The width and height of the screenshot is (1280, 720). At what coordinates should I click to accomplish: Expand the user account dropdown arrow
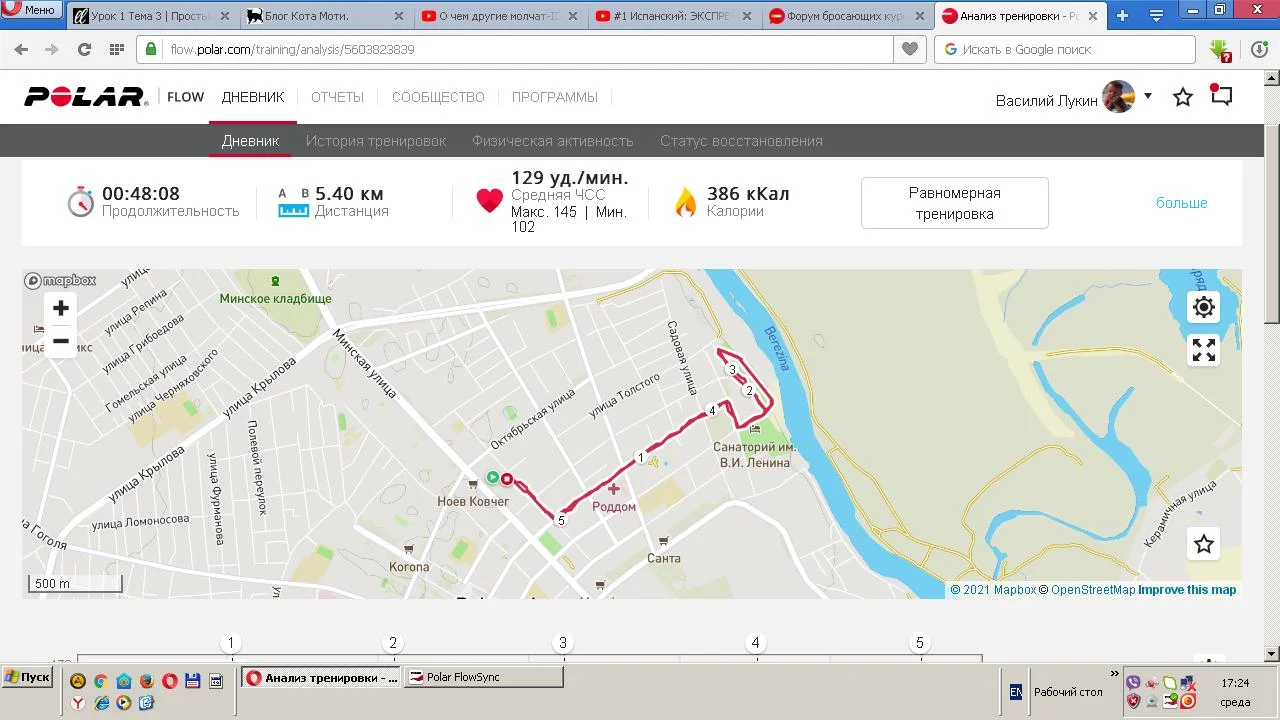pos(1147,96)
